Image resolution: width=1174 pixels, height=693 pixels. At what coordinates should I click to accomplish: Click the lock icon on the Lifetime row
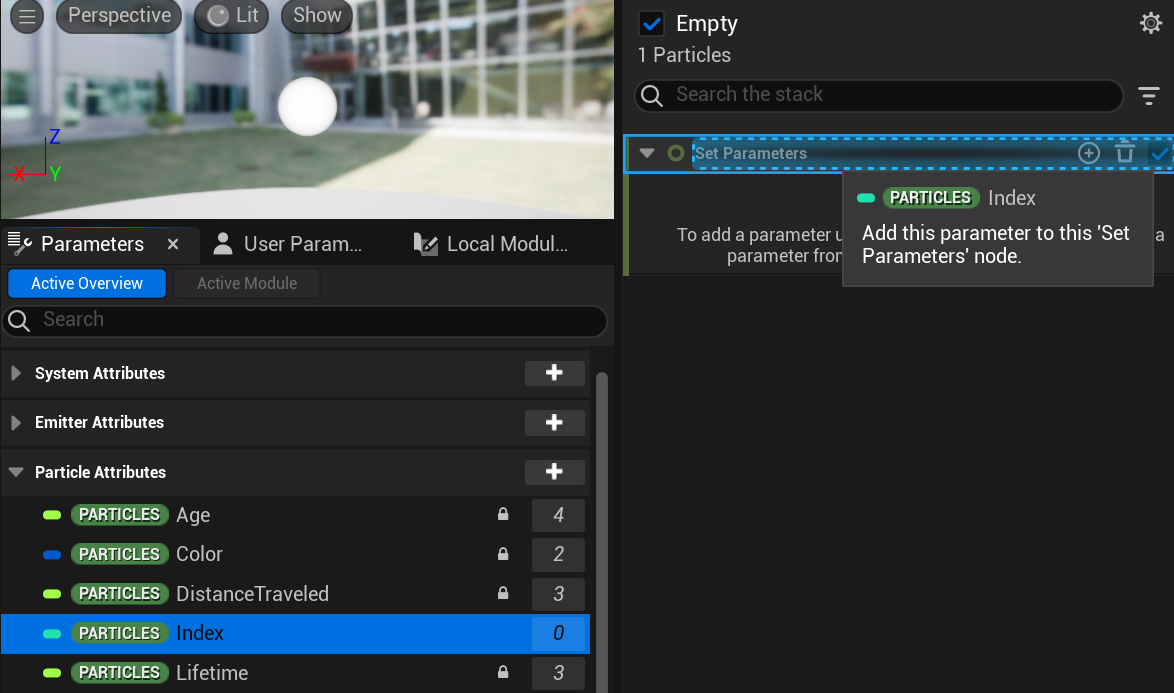point(503,672)
